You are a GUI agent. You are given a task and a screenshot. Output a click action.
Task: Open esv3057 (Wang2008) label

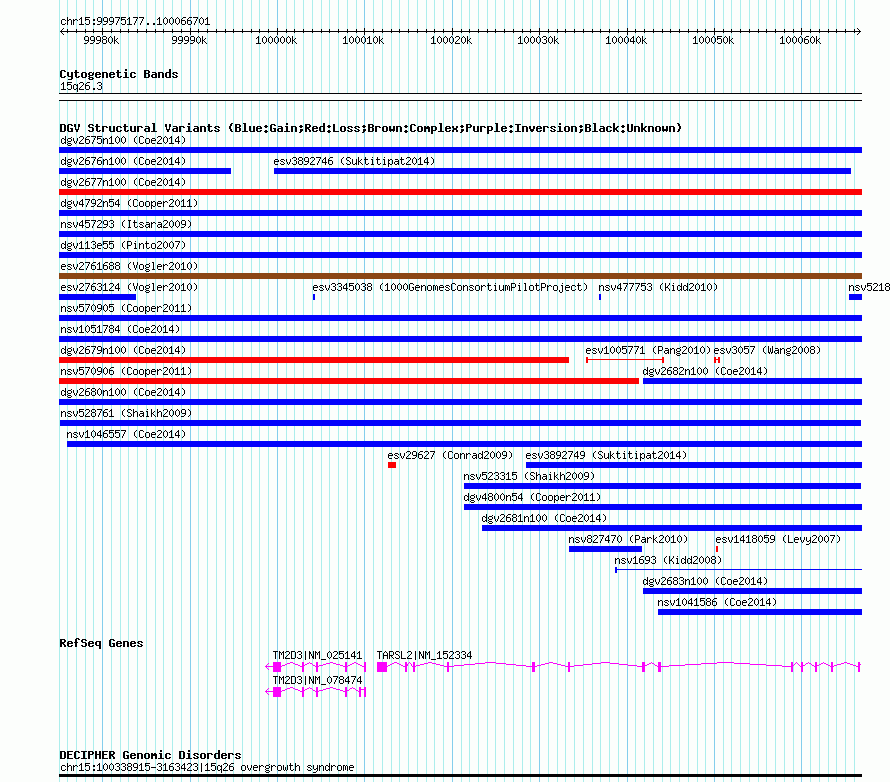point(767,350)
